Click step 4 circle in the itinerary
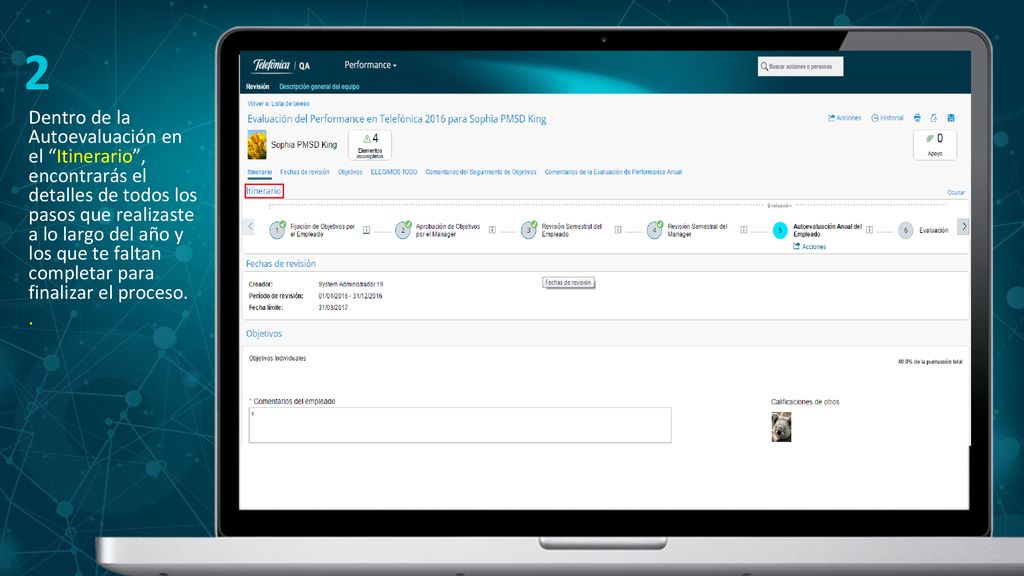Screen dimensions: 1024x576 654,230
